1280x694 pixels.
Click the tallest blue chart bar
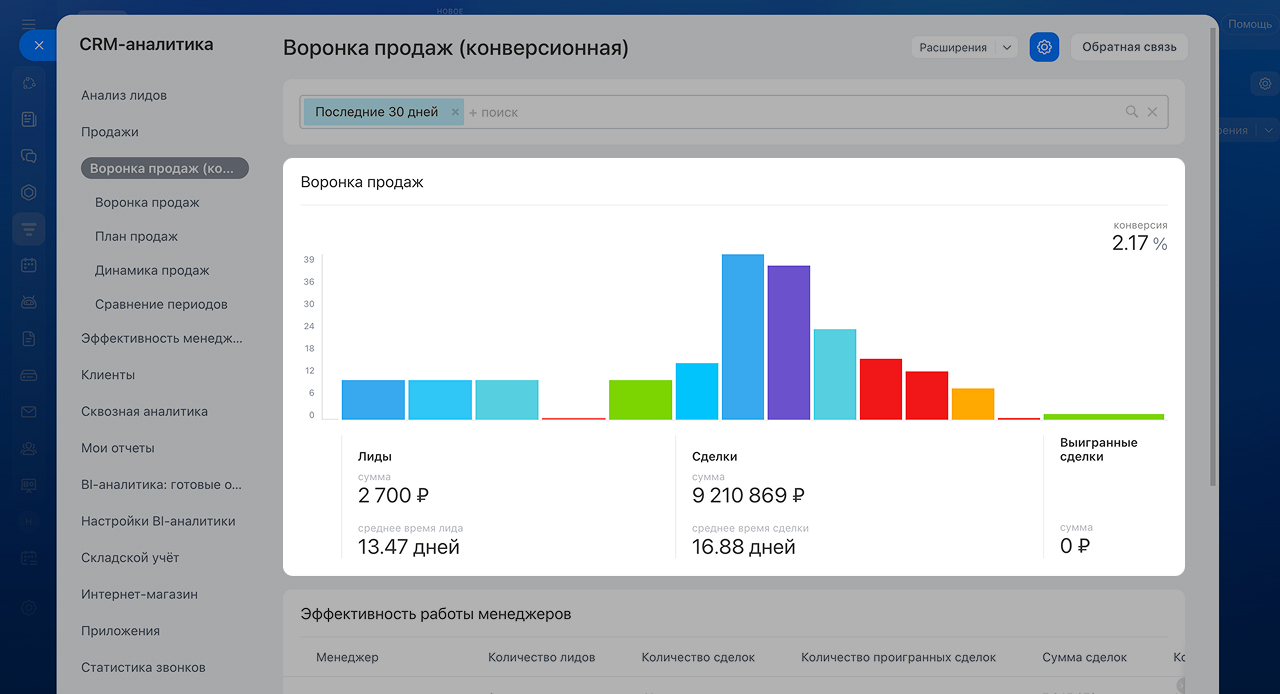(743, 337)
